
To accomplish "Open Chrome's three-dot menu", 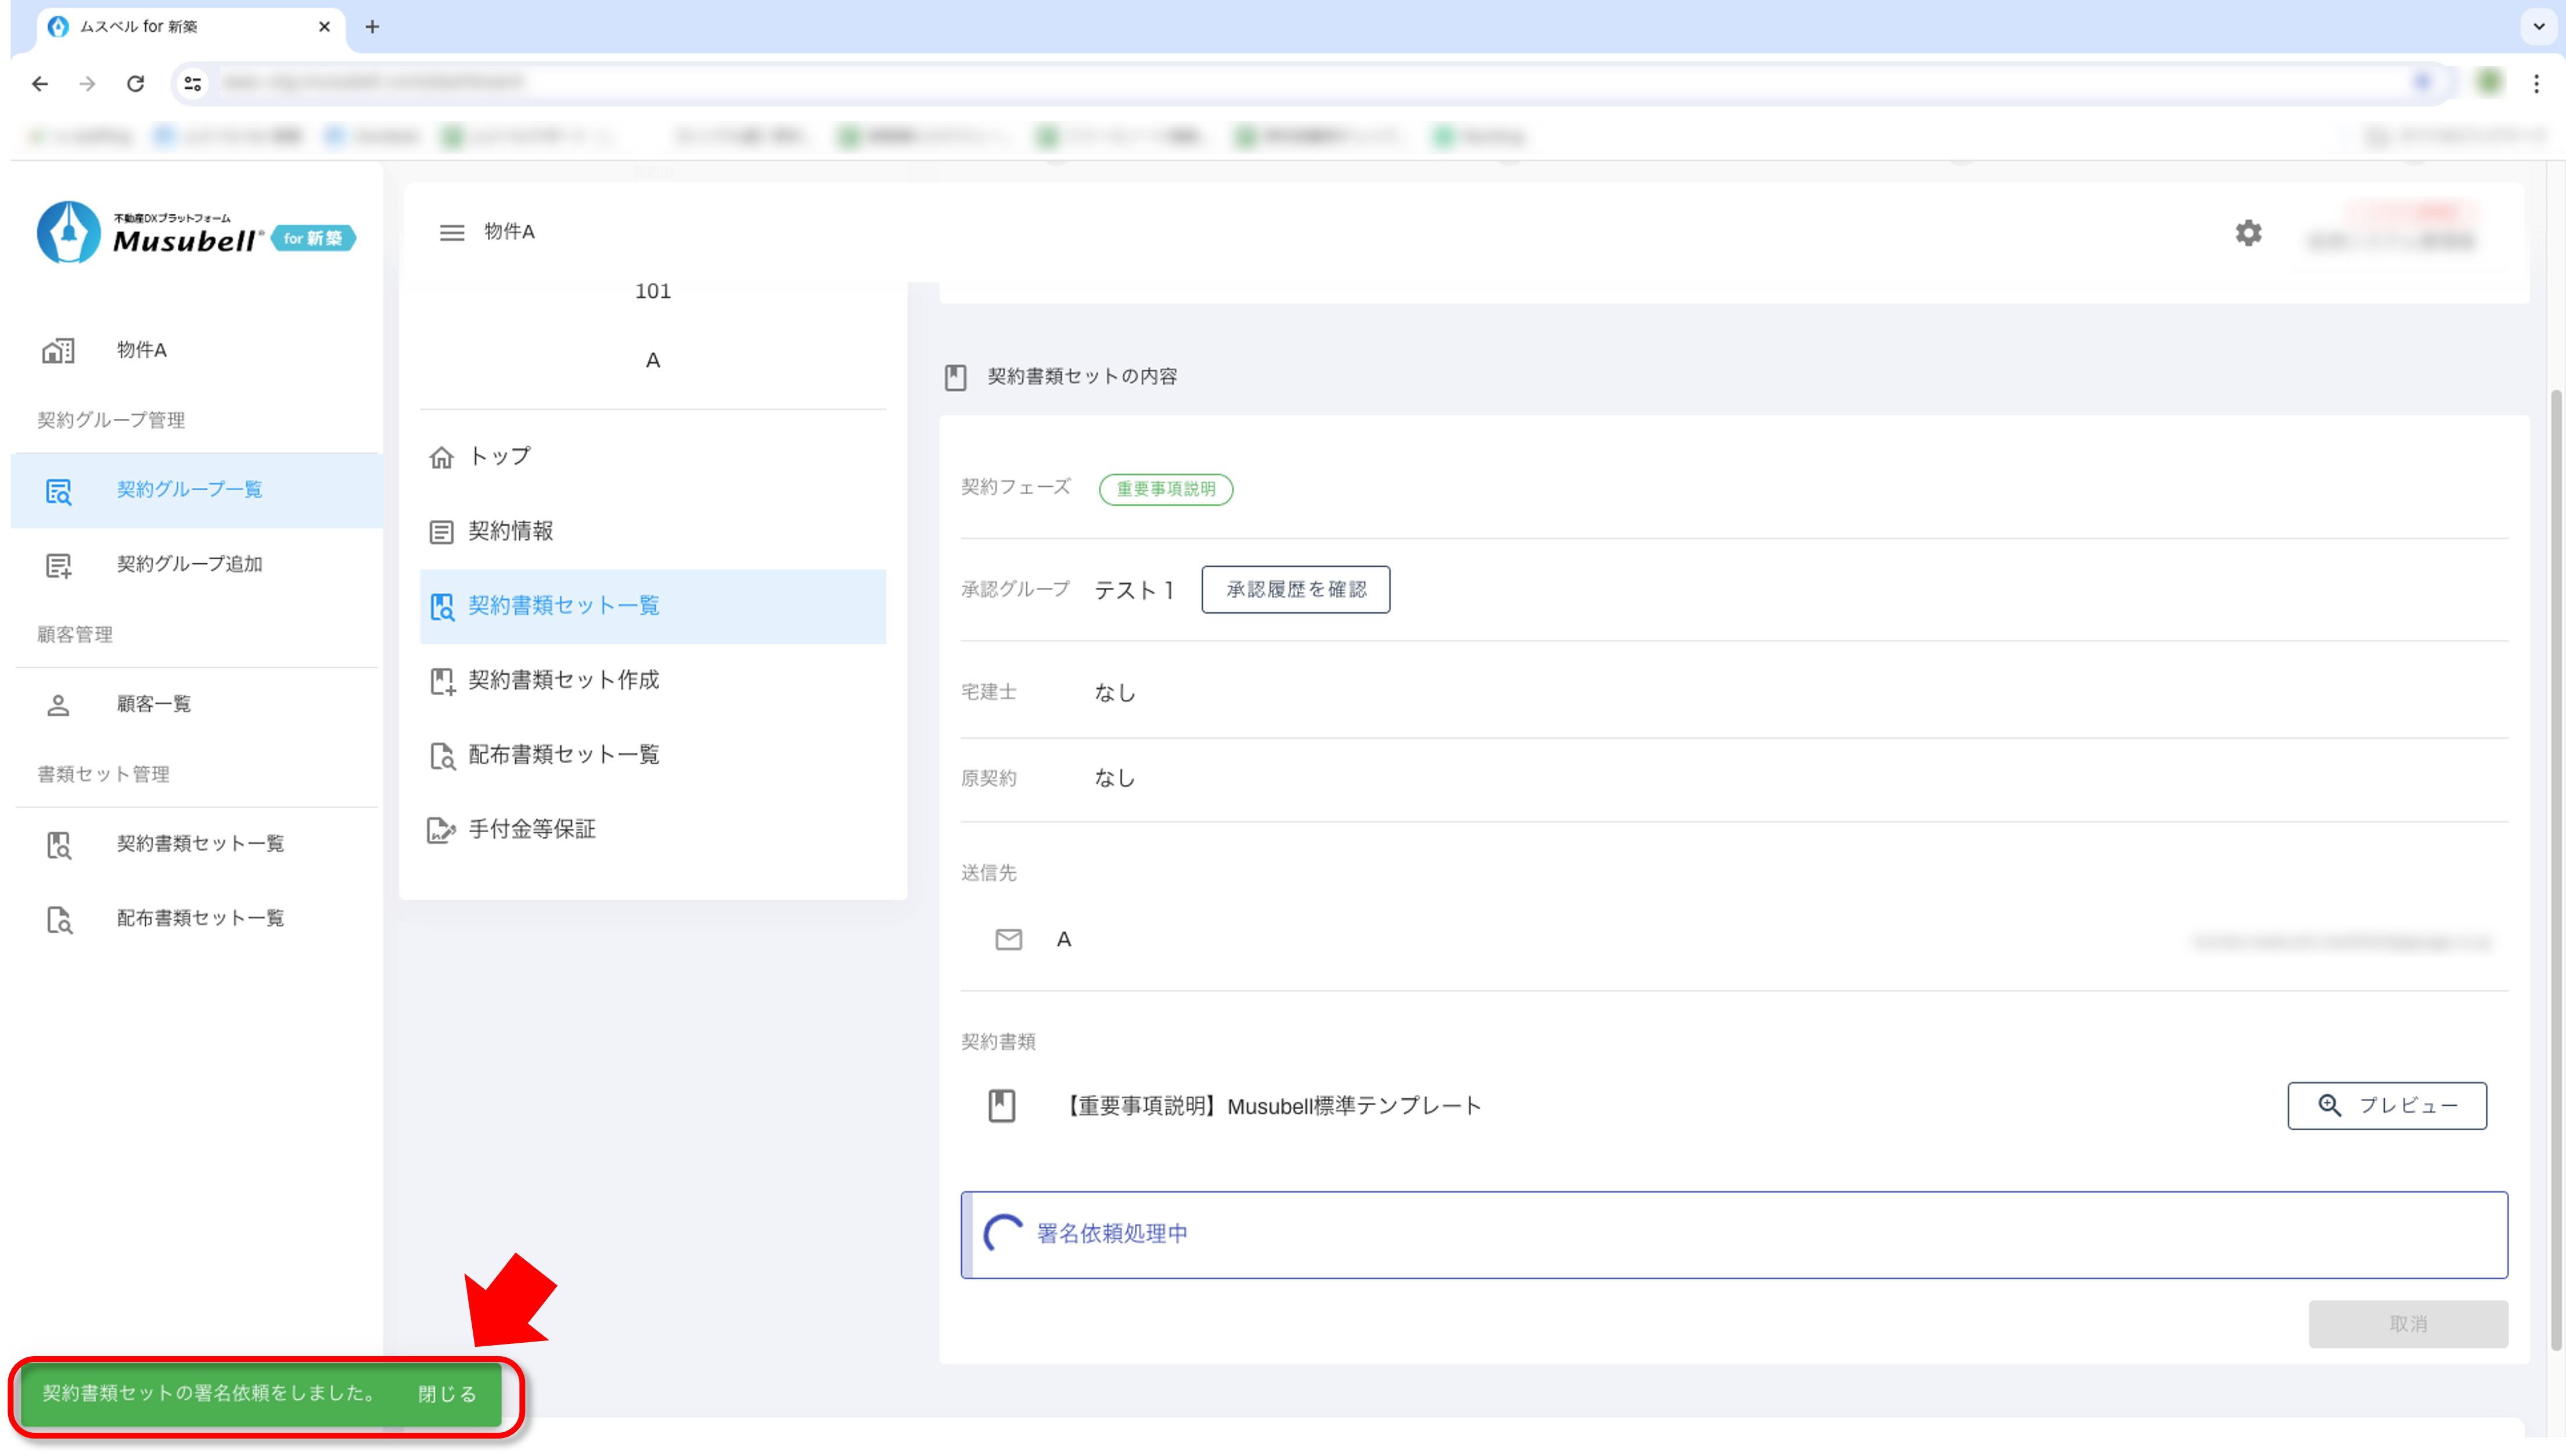I will point(2536,84).
